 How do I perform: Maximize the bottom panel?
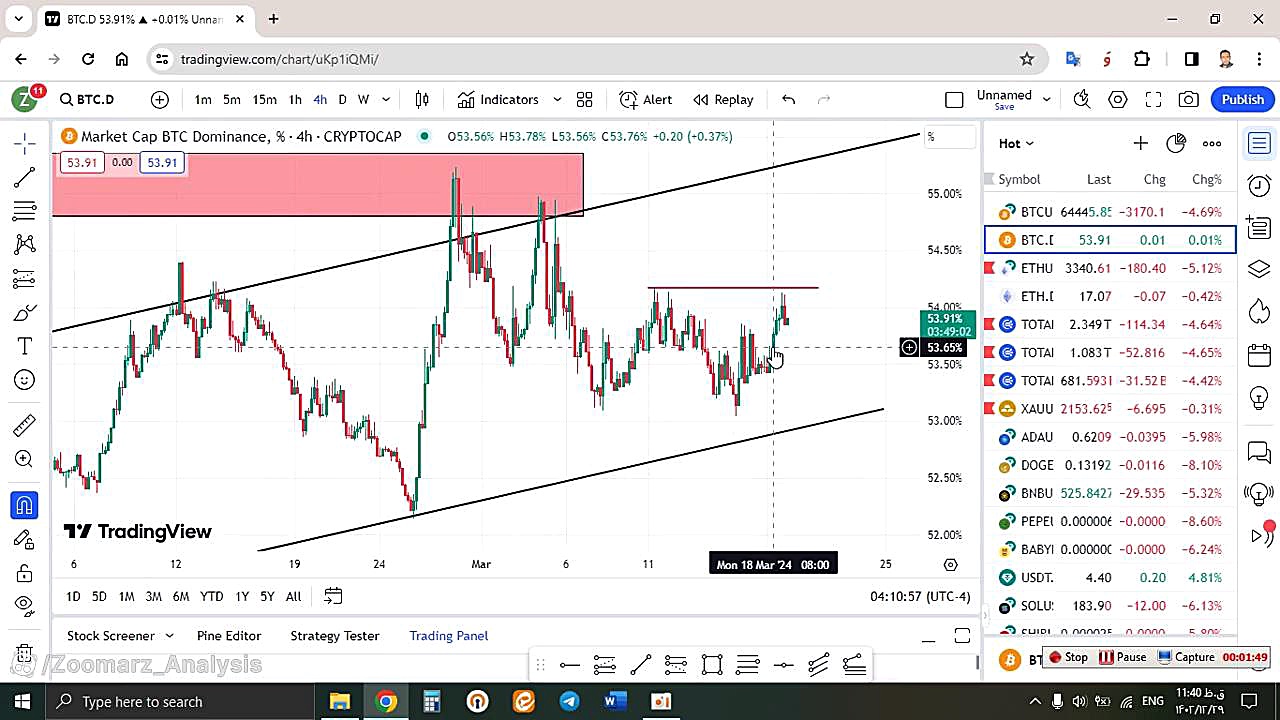(962, 636)
